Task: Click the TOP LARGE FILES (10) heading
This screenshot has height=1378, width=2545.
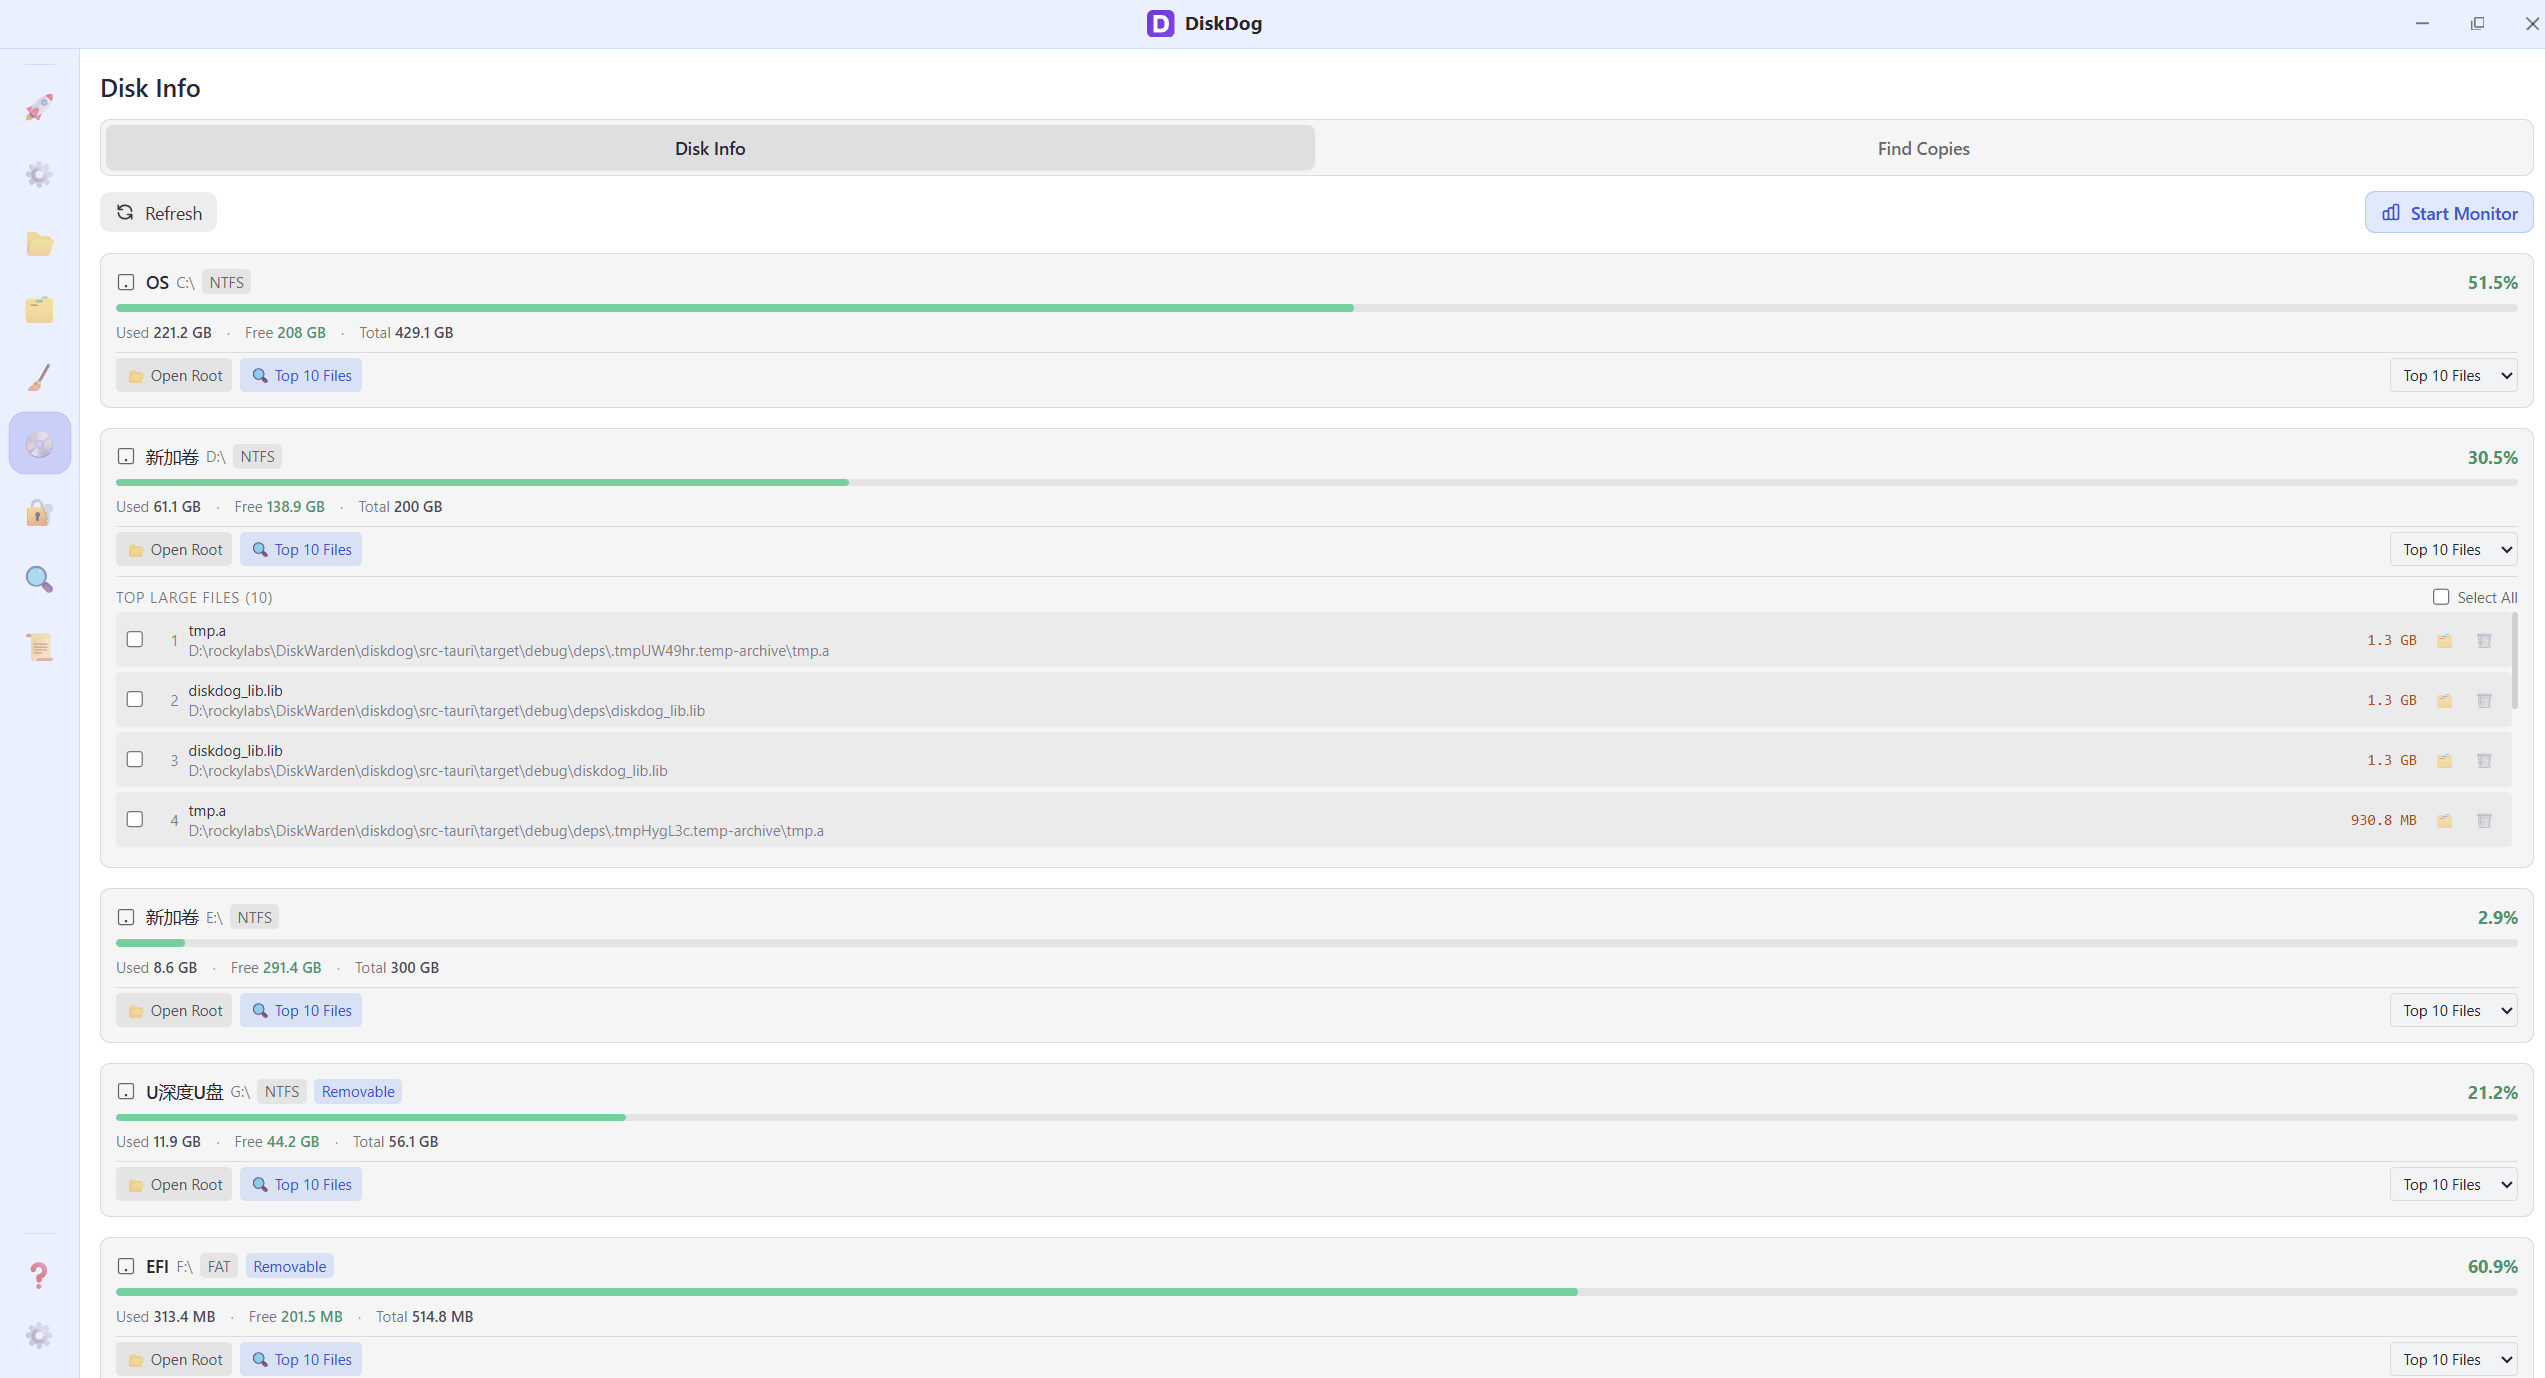Action: click(x=194, y=598)
